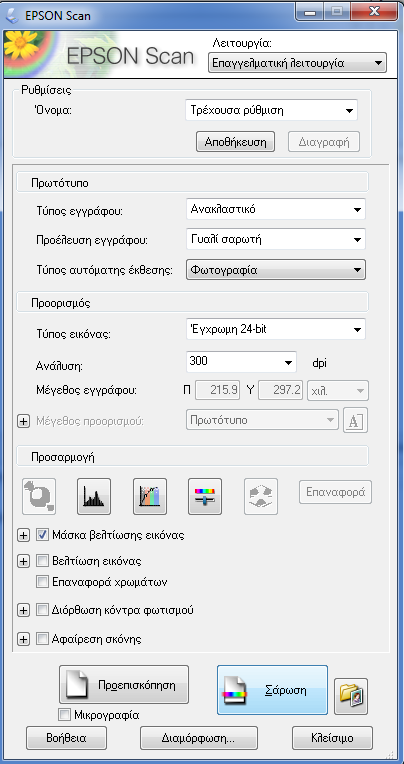Enable Επαναφορά χρωμάτων checkbox
The image size is (404, 764).
(x=42, y=581)
